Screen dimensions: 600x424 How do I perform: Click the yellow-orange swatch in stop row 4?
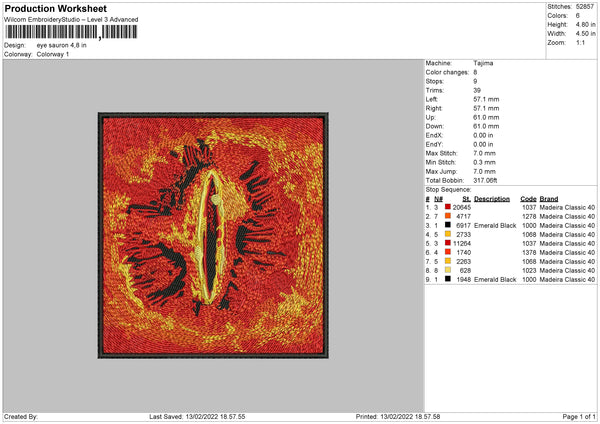[448, 234]
